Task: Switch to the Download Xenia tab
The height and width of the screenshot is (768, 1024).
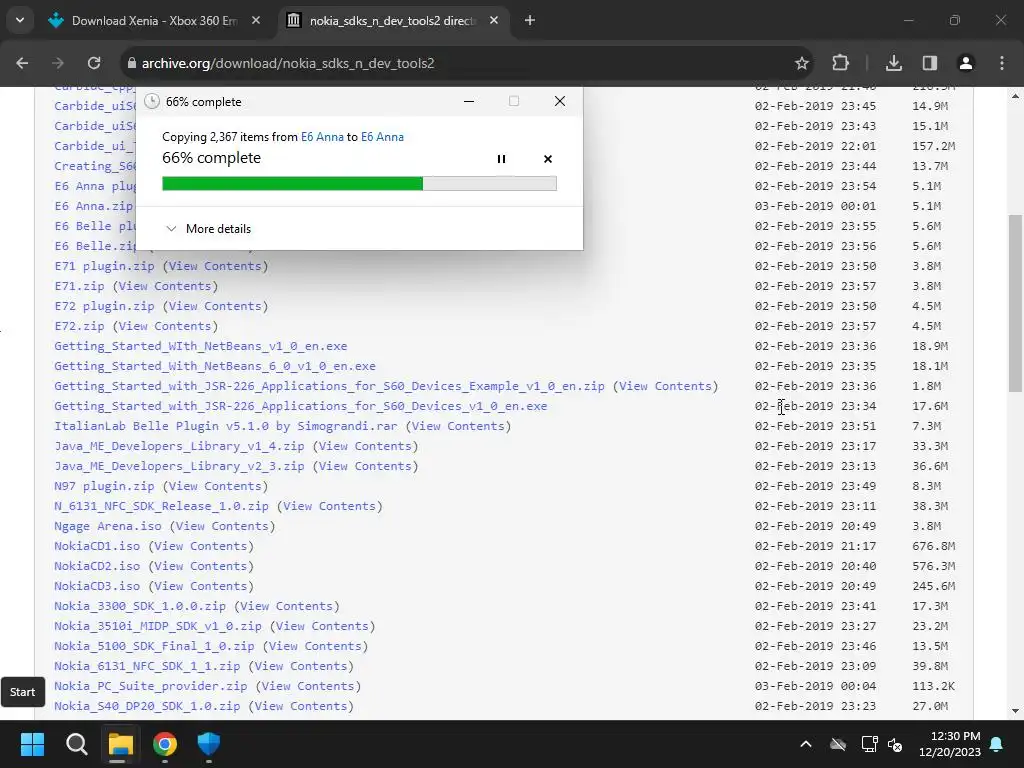Action: point(155,21)
